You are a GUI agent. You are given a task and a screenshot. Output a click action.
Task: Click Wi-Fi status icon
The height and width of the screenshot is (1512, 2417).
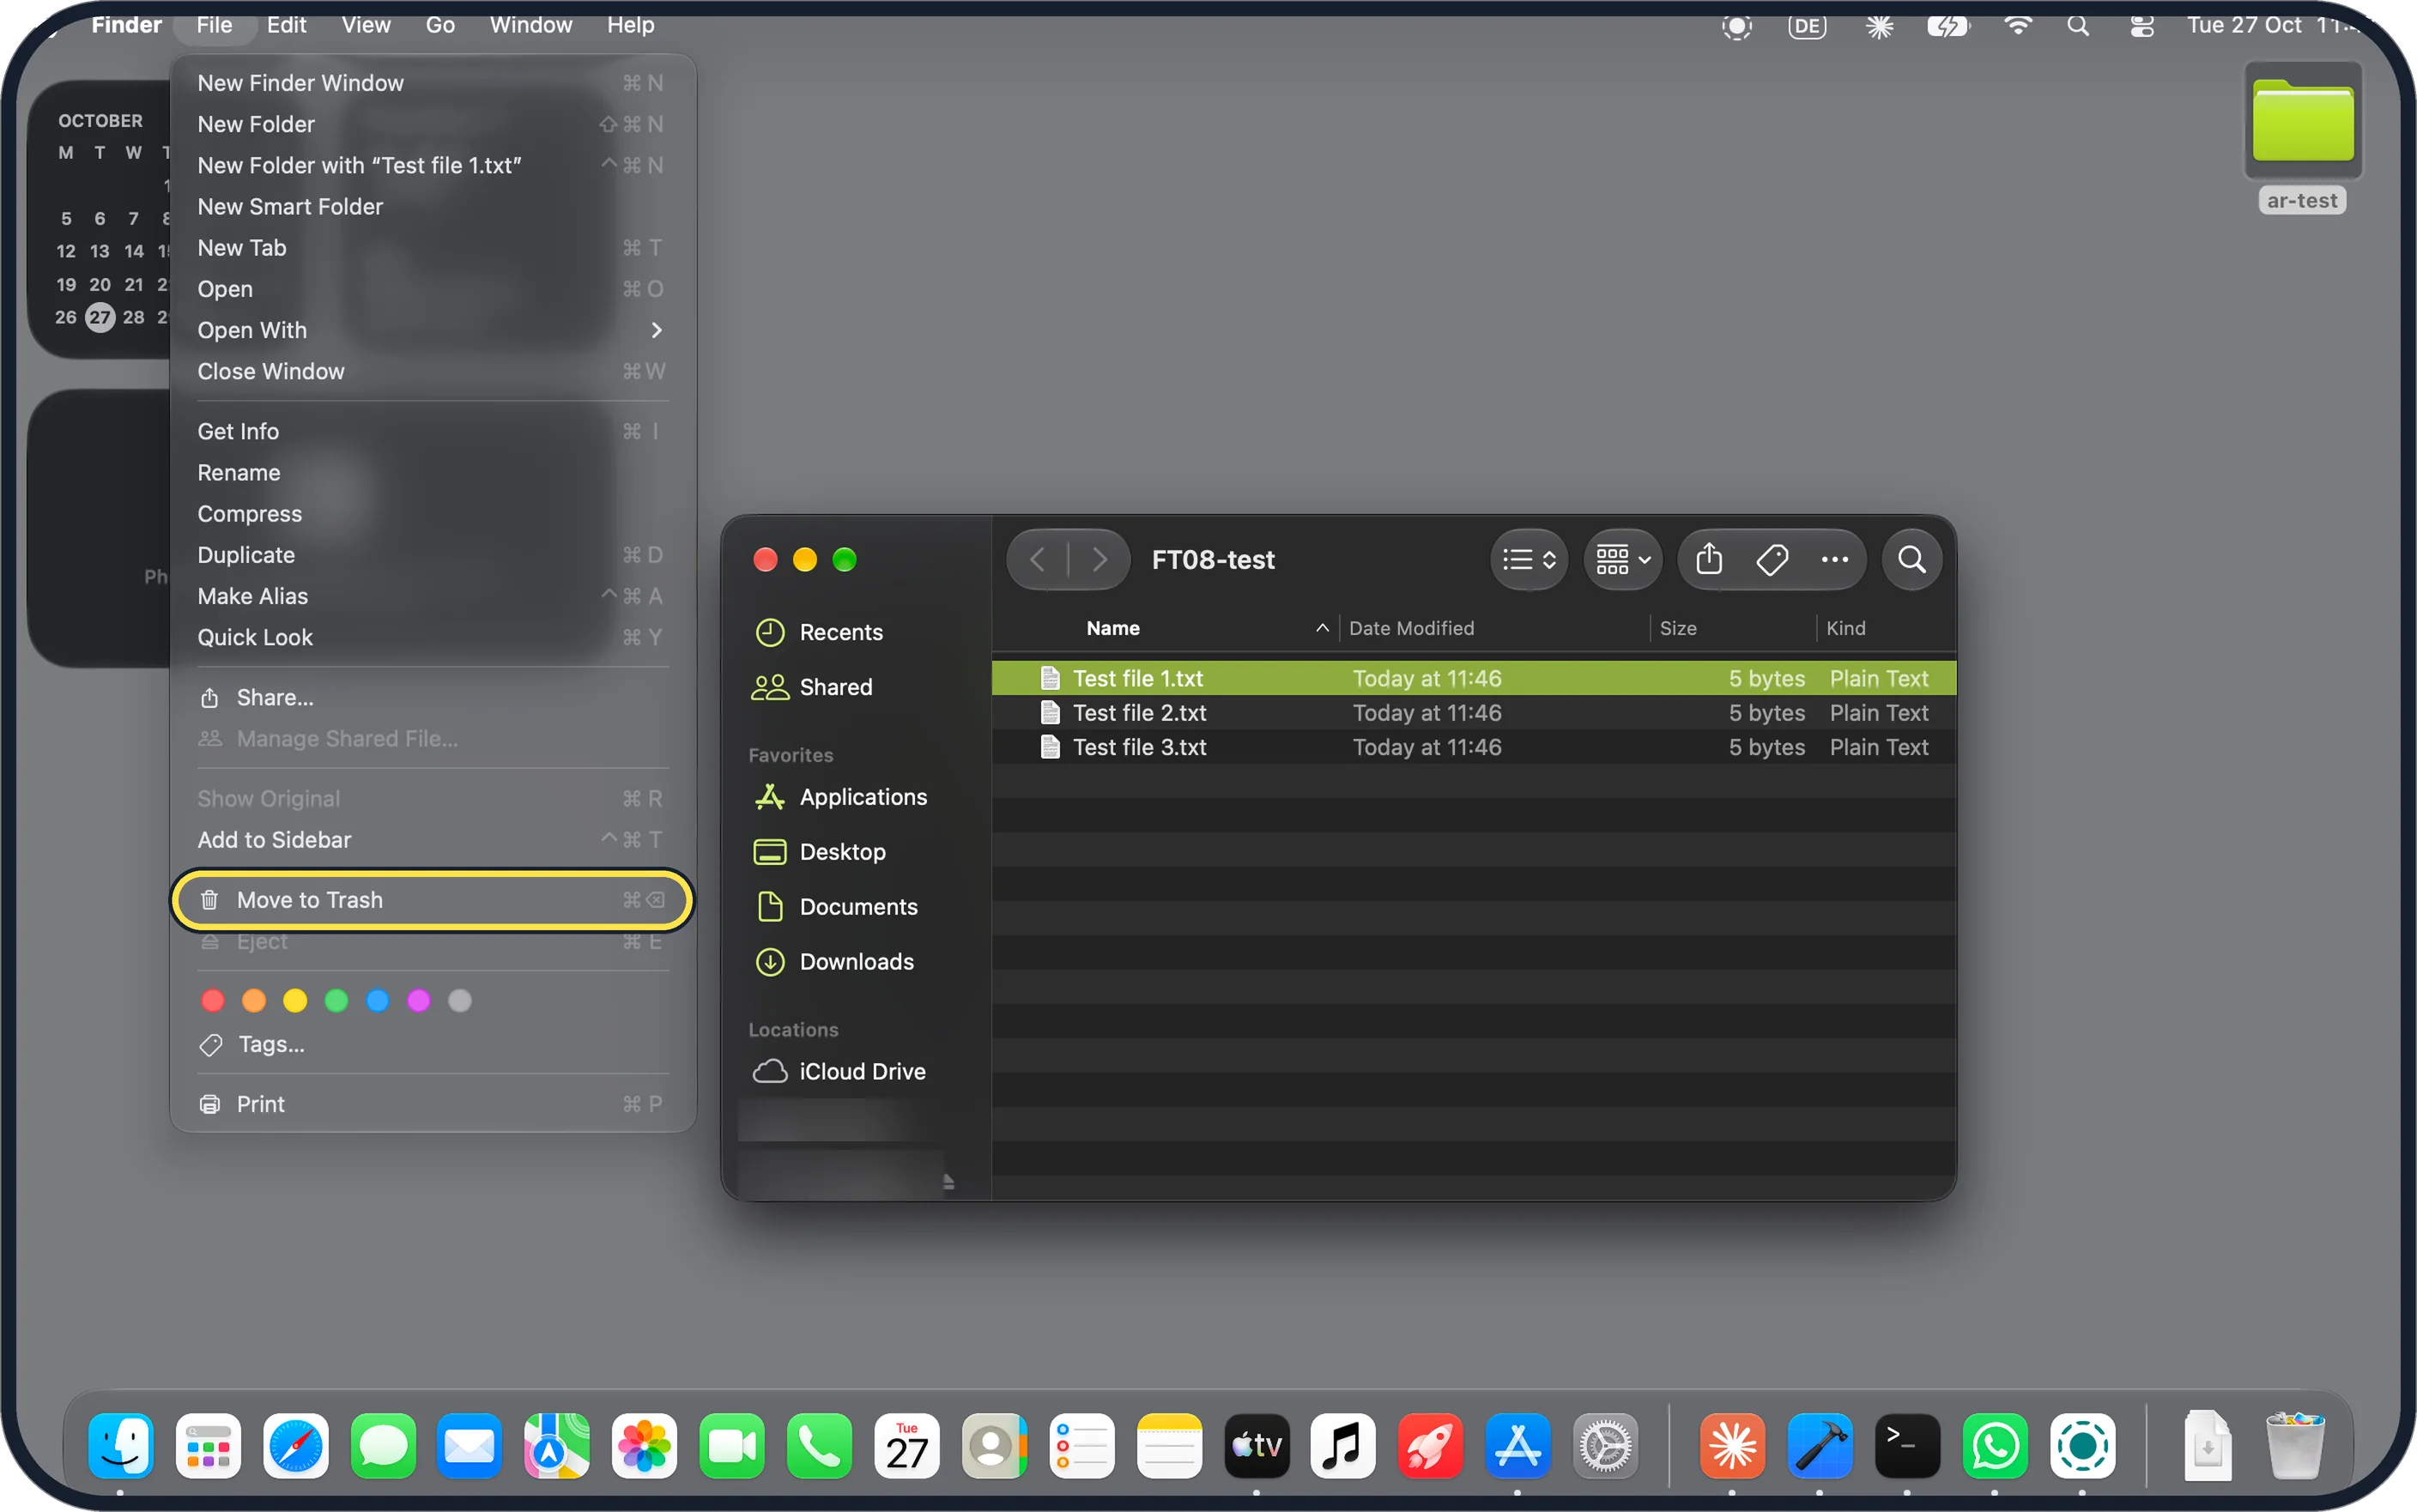click(2018, 26)
